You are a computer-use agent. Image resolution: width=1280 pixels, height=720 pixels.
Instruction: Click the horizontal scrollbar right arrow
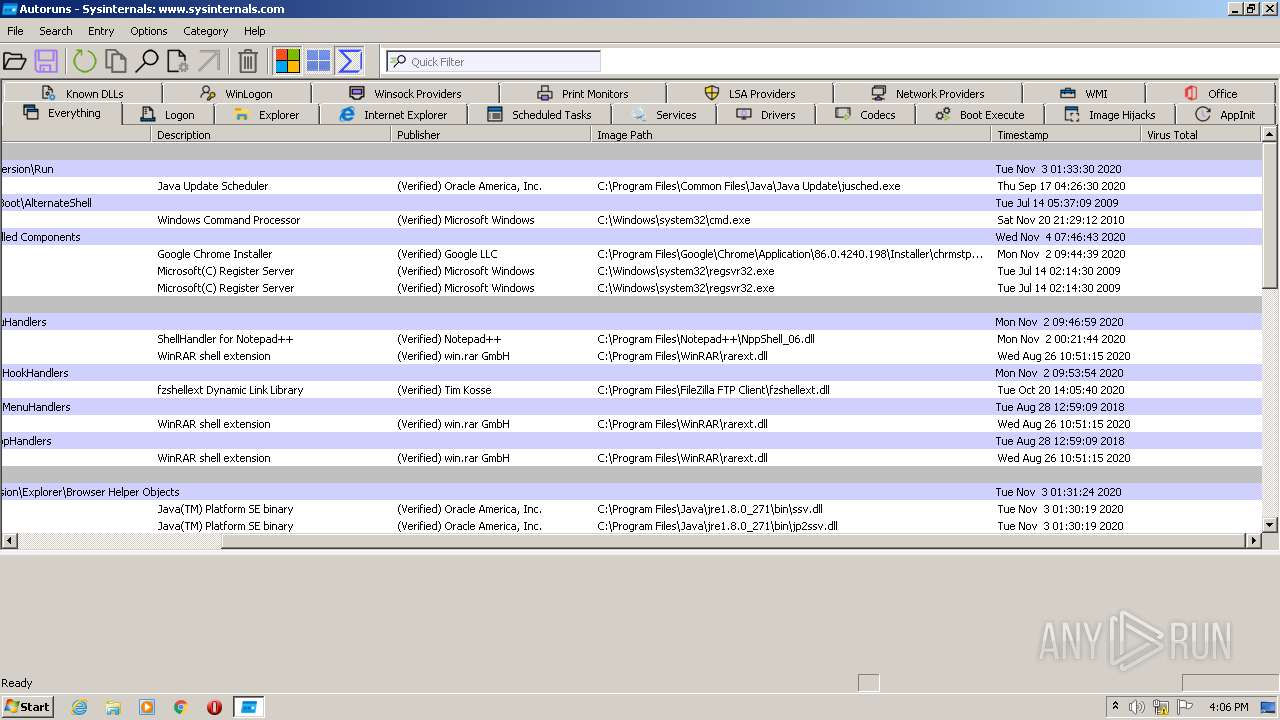pyautogui.click(x=1254, y=541)
